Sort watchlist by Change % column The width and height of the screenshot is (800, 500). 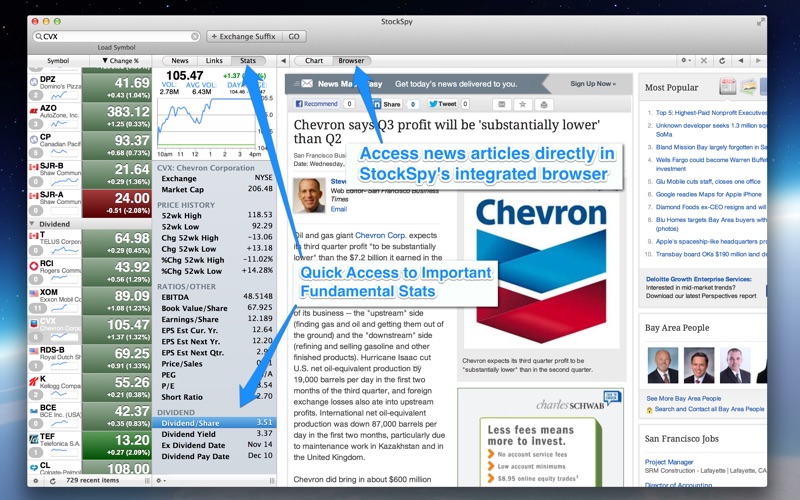point(120,61)
